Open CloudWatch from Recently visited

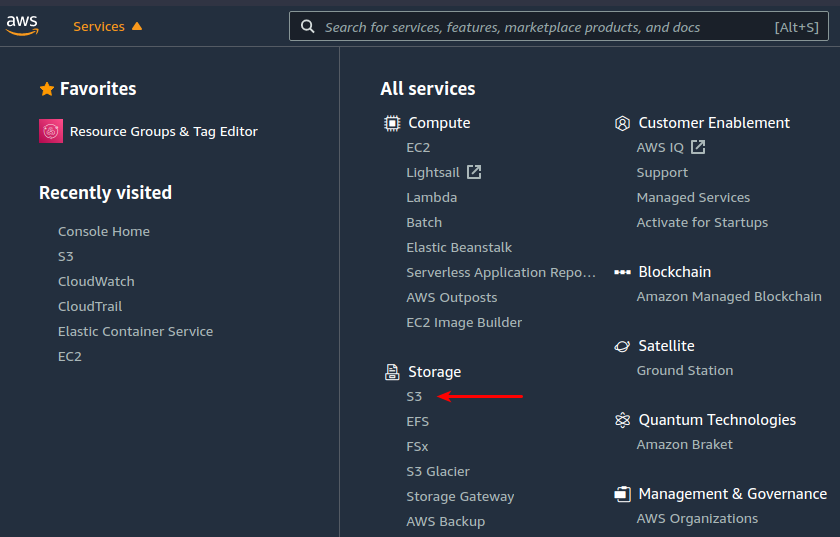tap(96, 281)
